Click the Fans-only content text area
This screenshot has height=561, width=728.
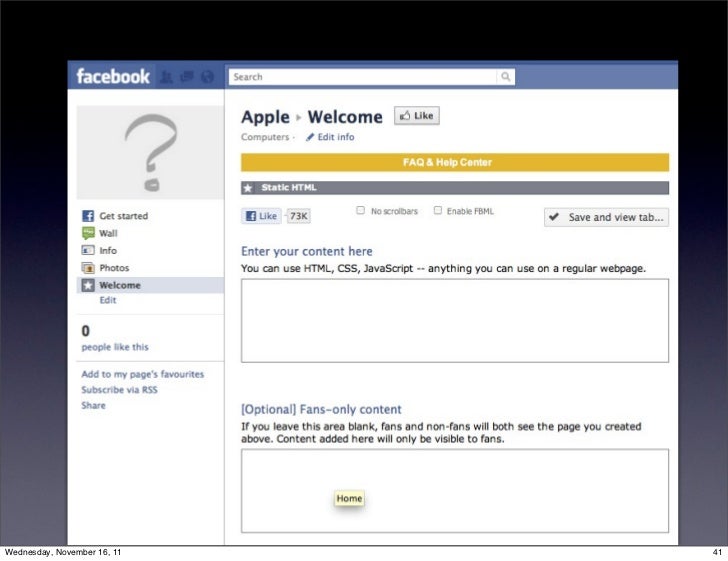455,490
